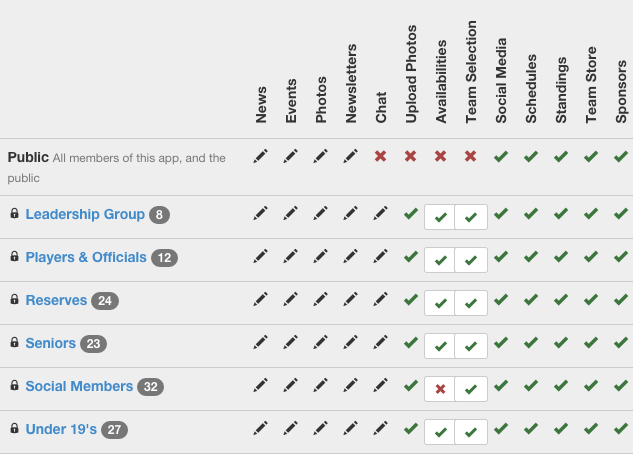633x454 pixels.
Task: Edit Newsletters permission for Seniors
Action: coord(350,342)
